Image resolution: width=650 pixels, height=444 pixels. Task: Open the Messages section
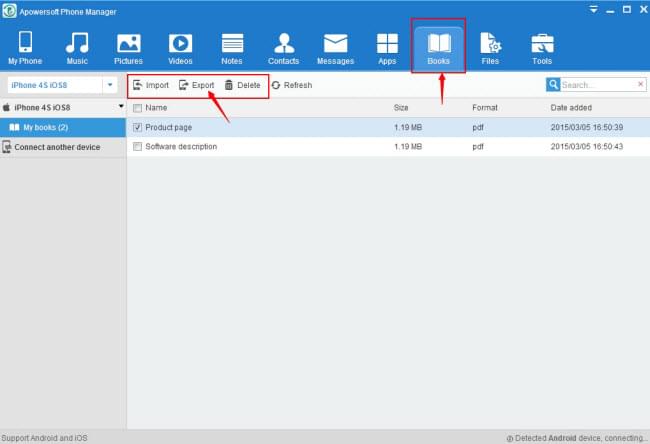pyautogui.click(x=335, y=48)
